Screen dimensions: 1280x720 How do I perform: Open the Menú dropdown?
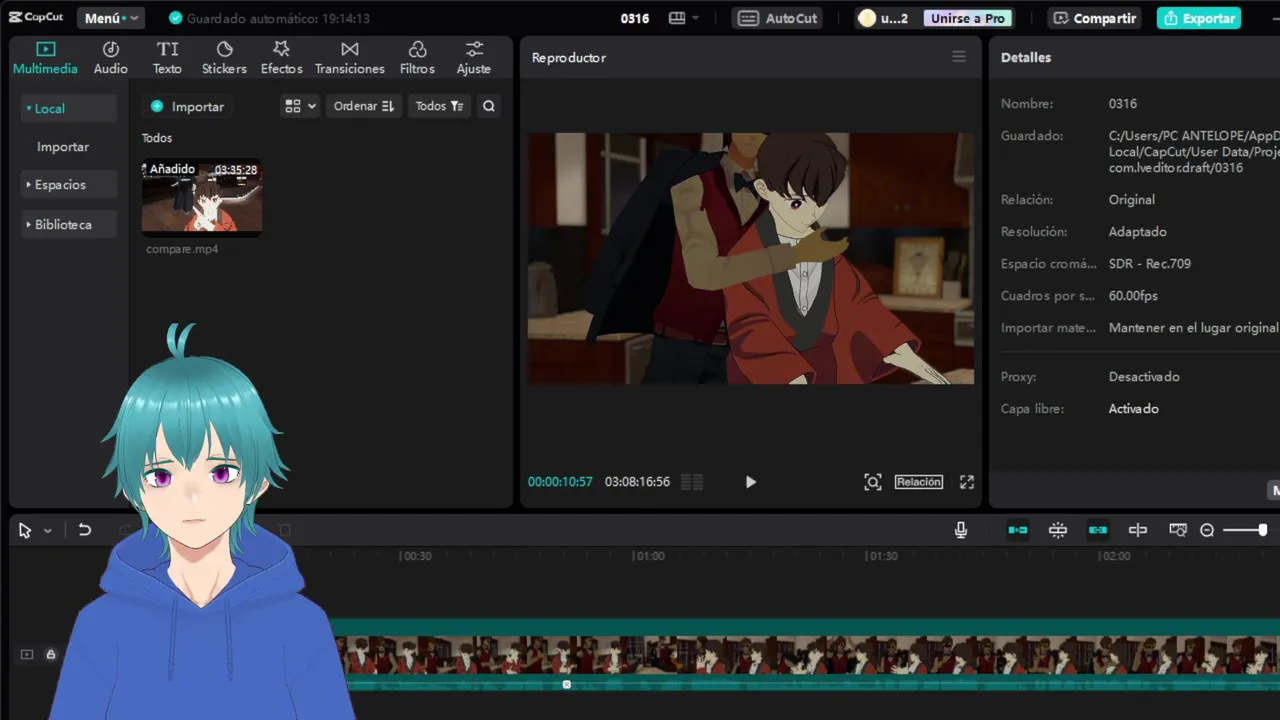point(111,18)
